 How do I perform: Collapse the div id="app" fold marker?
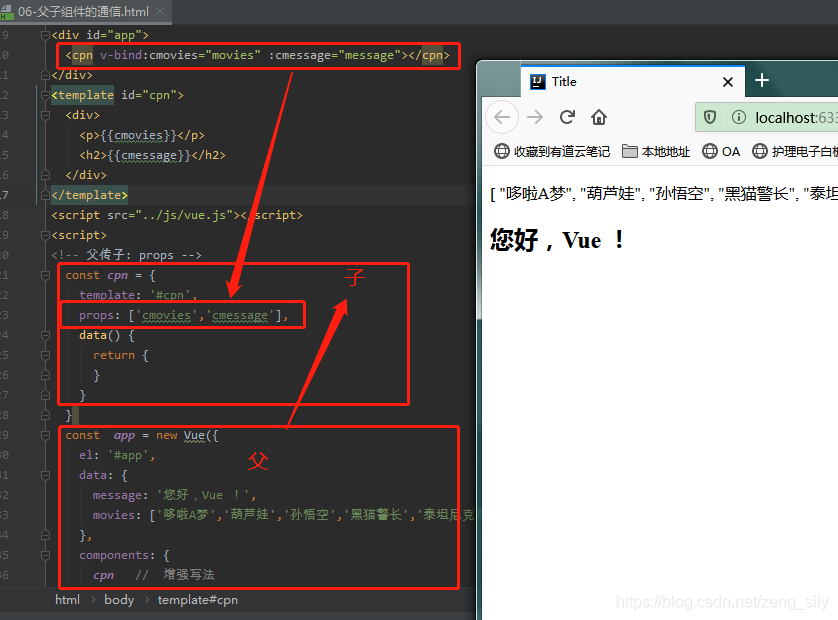[45, 35]
